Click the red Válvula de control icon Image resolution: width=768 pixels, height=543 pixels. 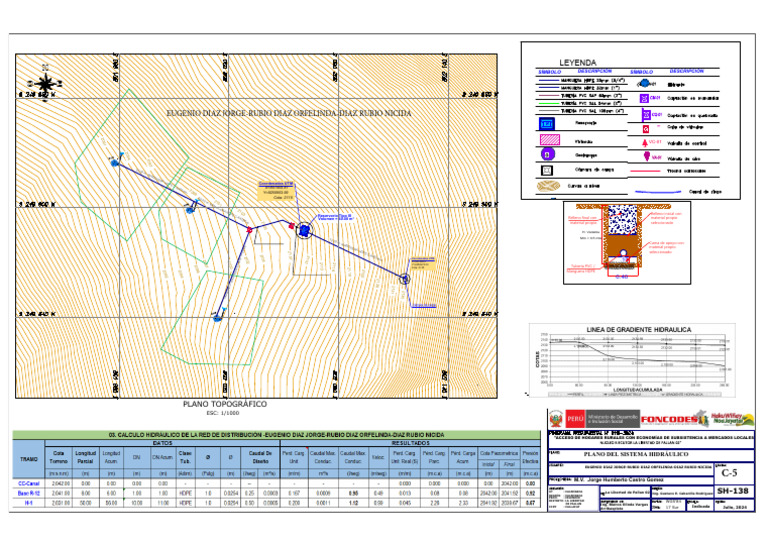(x=645, y=143)
